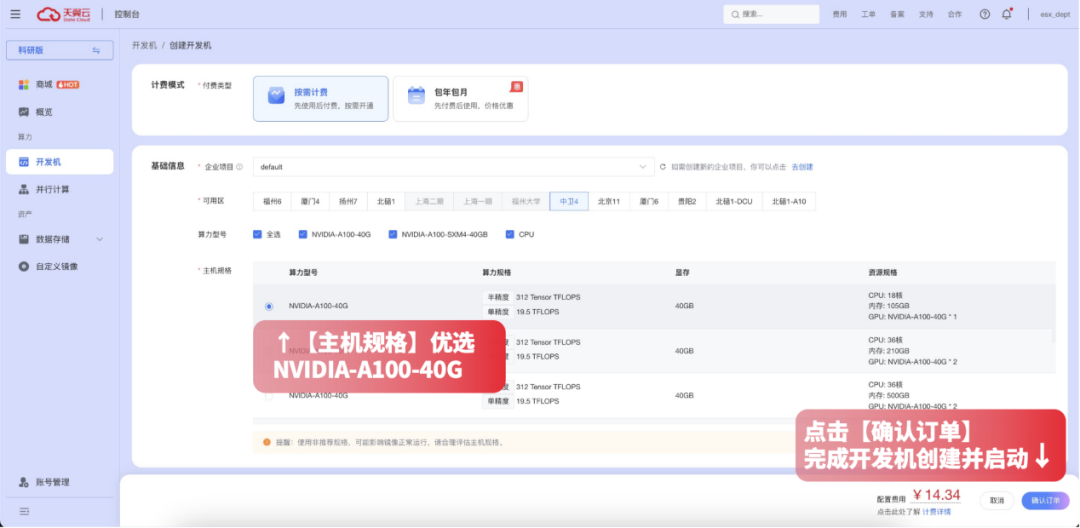Click the 科研版 switch arrows icon
This screenshot has width=1080, height=528.
96,50
